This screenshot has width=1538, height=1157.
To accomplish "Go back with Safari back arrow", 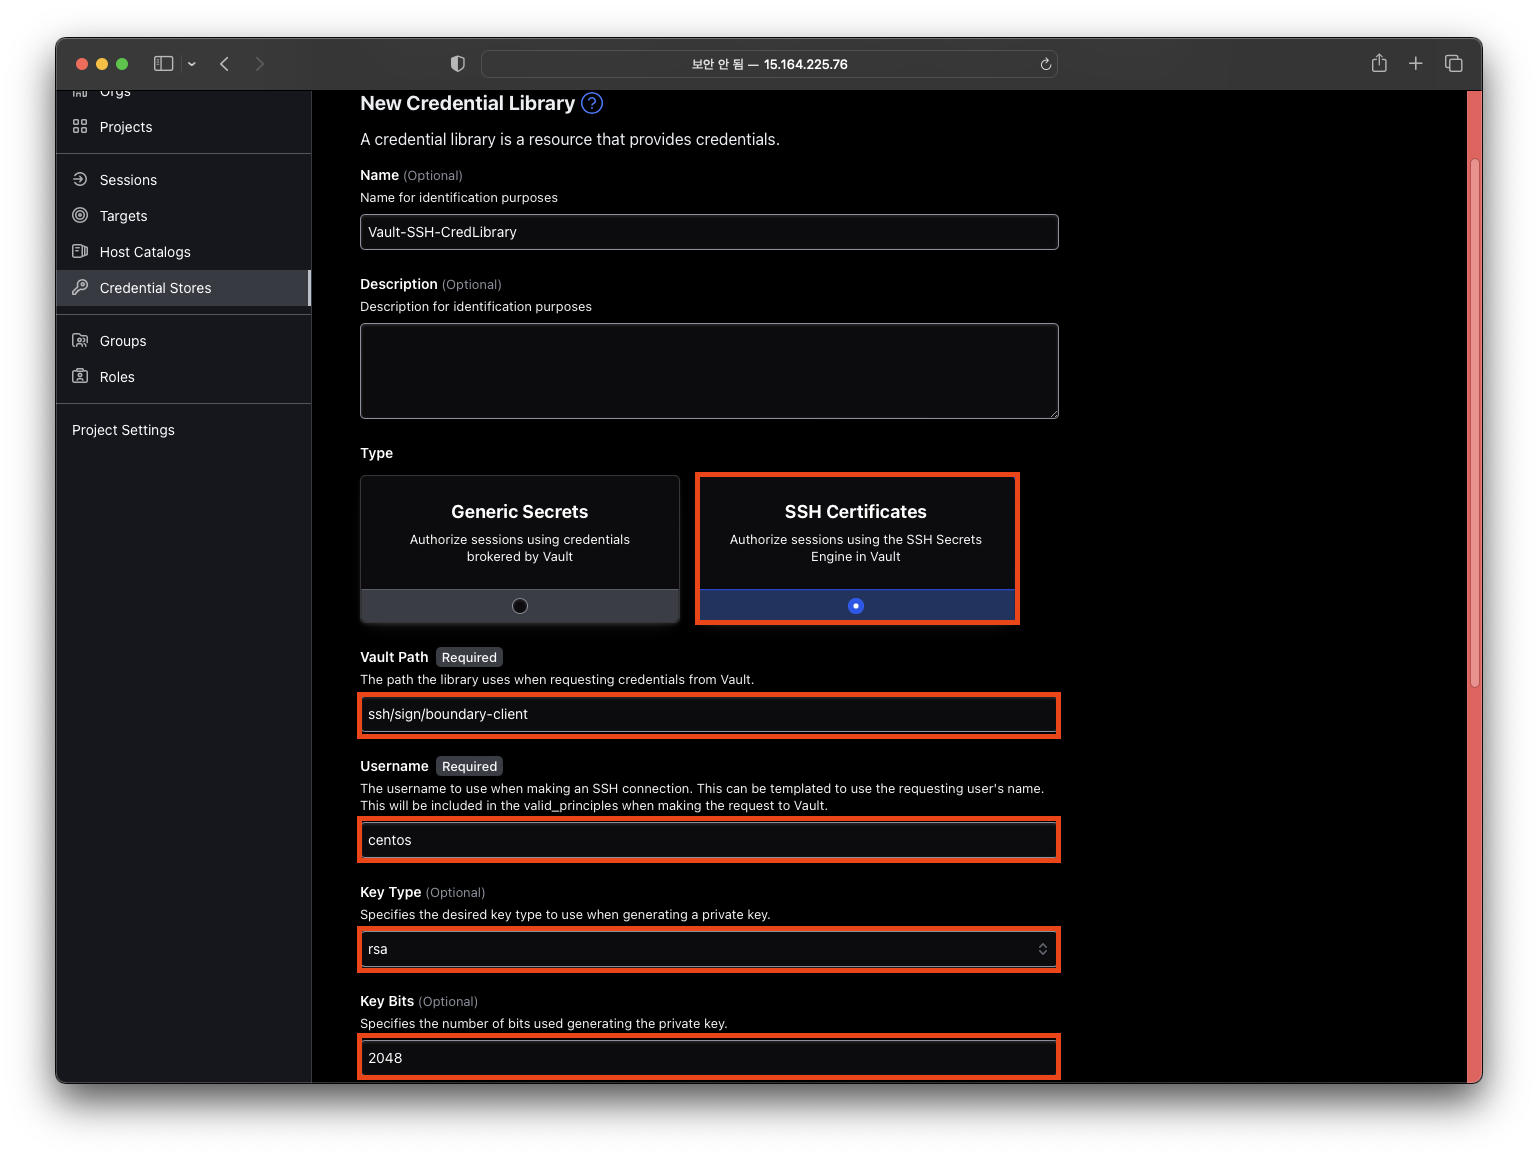I will tap(225, 63).
